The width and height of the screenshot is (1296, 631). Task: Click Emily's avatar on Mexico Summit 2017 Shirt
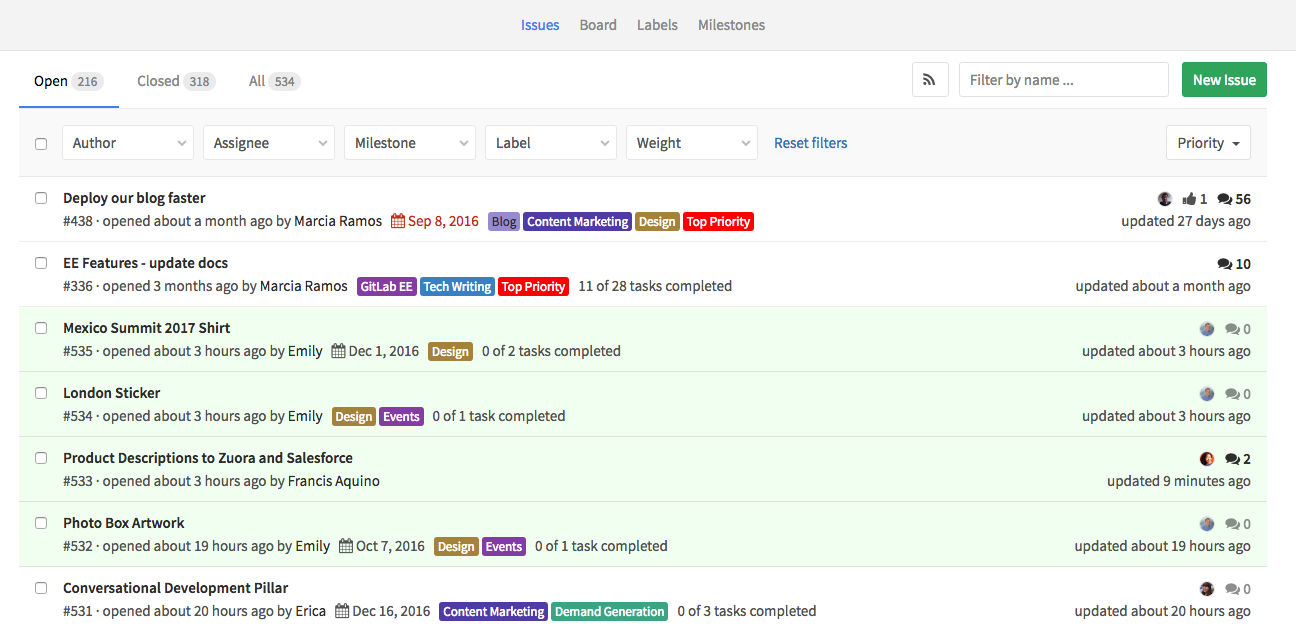click(1206, 328)
